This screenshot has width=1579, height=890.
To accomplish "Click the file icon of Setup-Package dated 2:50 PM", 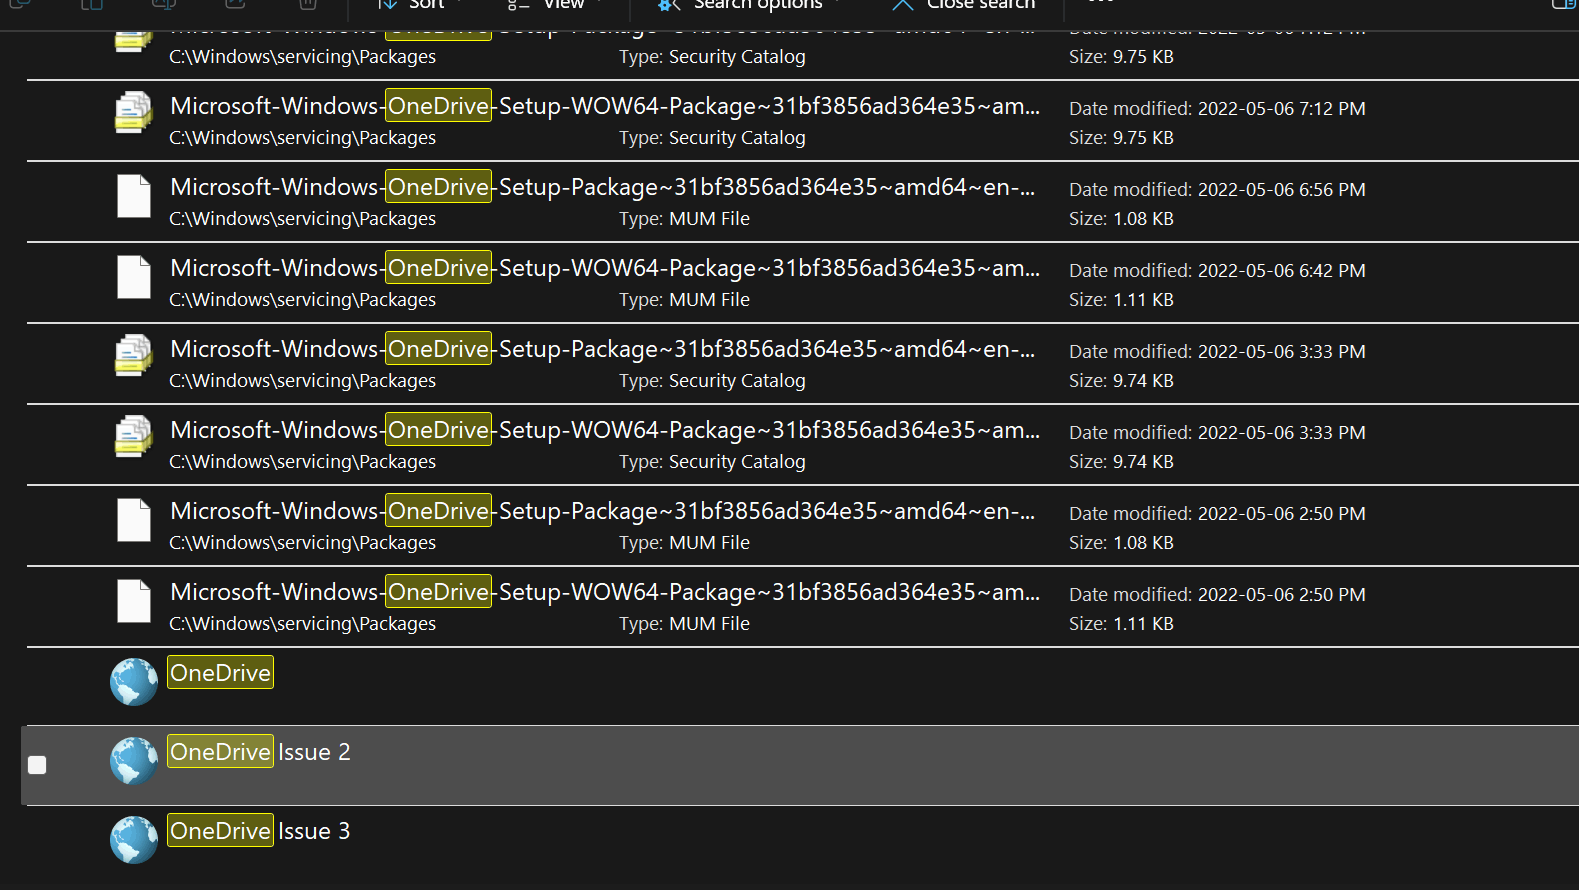I will pos(133,519).
